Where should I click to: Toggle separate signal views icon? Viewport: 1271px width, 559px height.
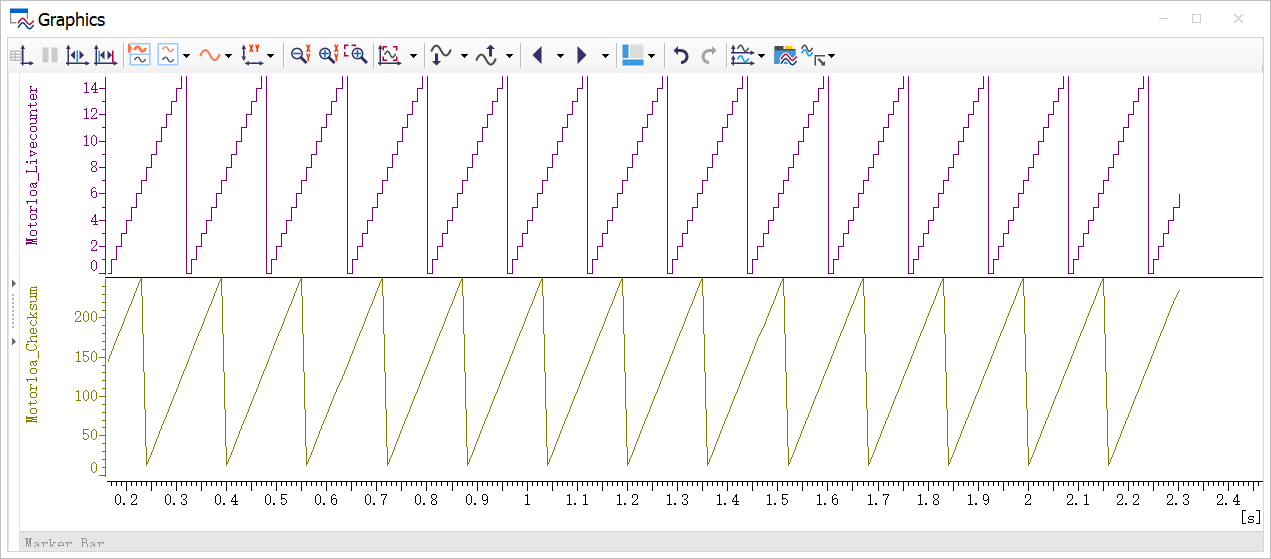tap(139, 56)
